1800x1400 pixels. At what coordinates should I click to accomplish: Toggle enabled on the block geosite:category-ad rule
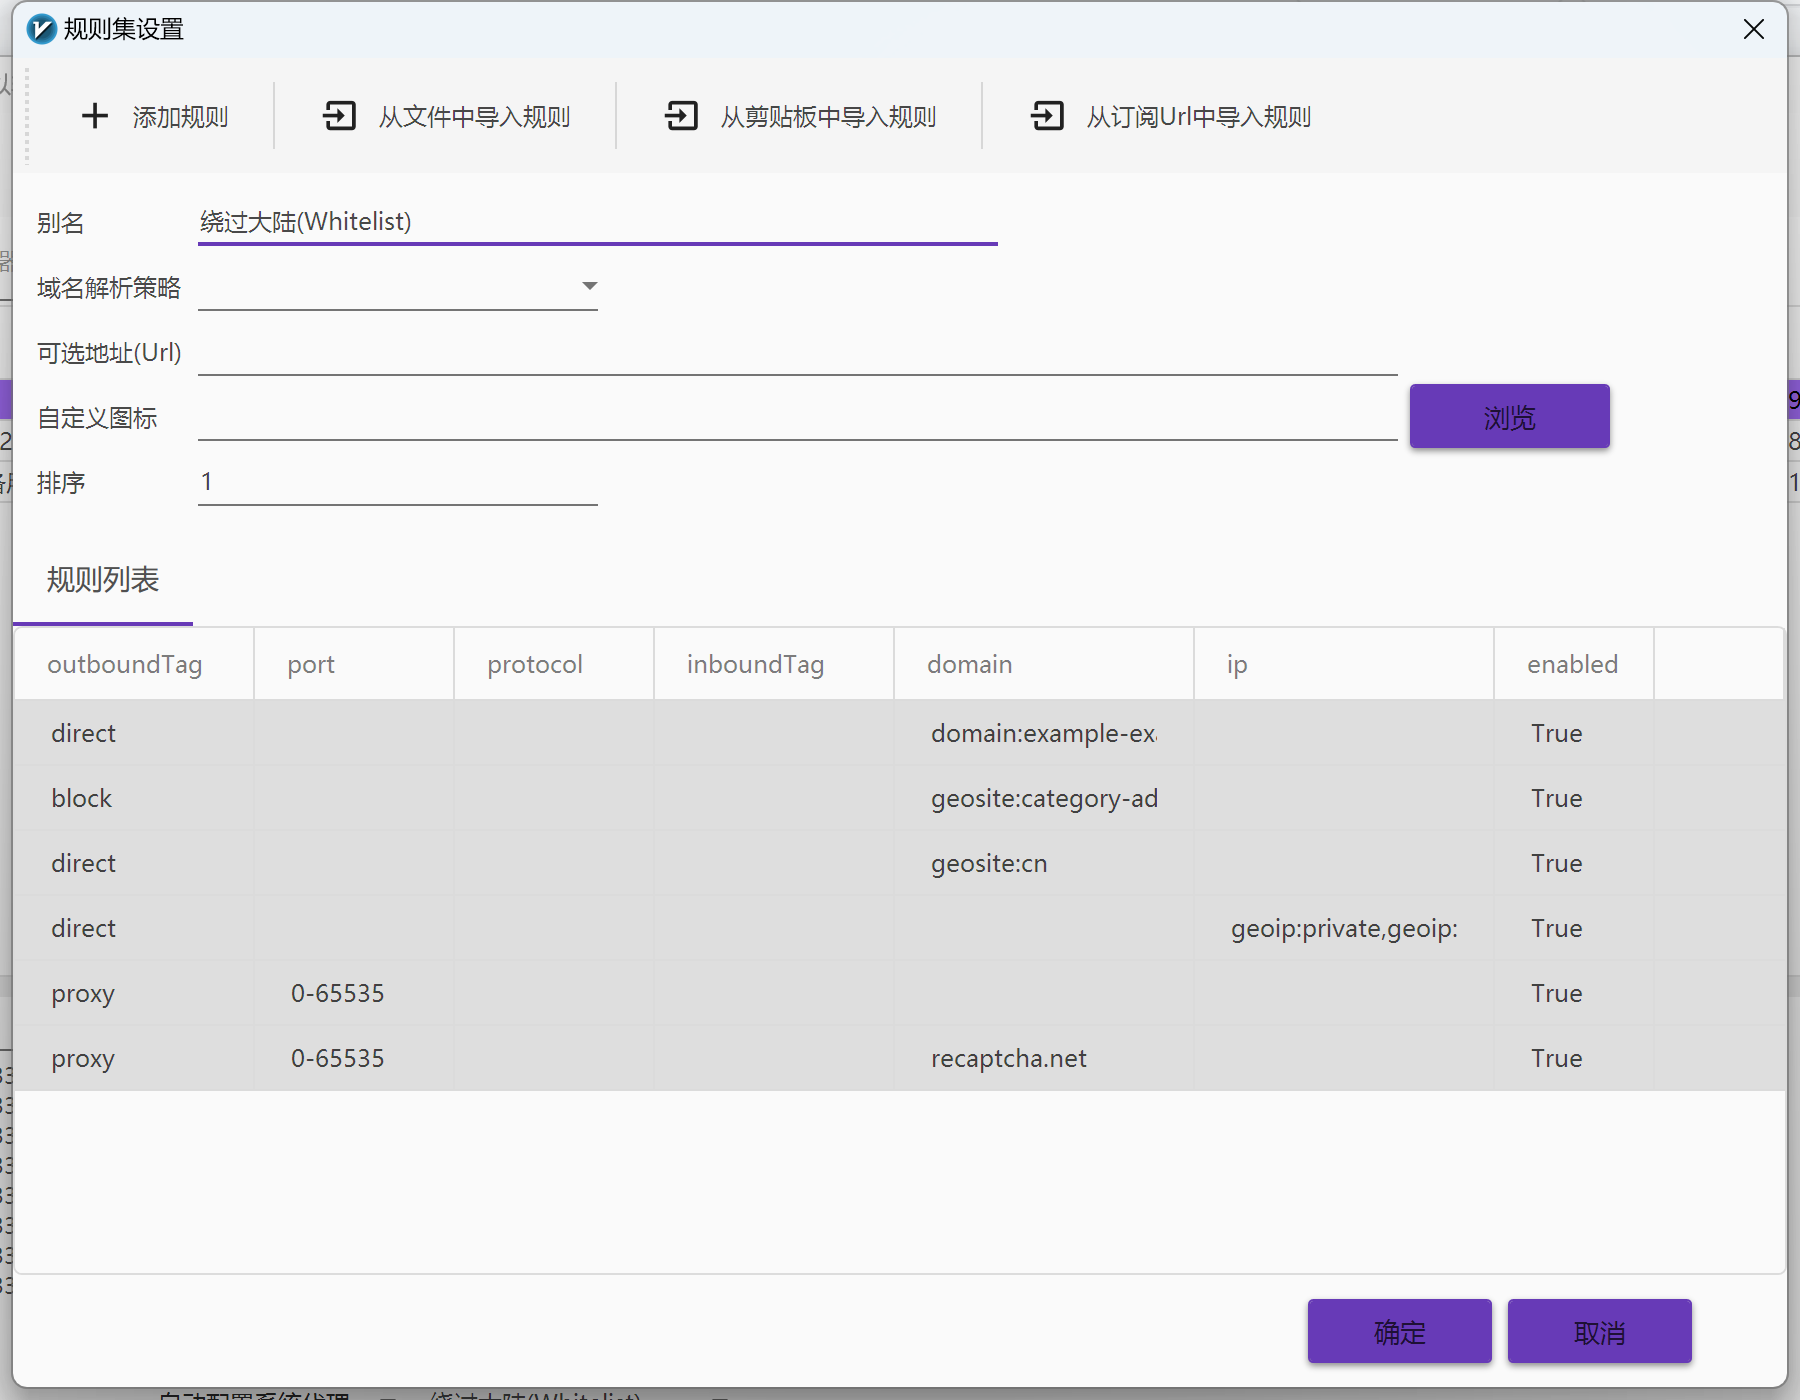tap(1556, 798)
